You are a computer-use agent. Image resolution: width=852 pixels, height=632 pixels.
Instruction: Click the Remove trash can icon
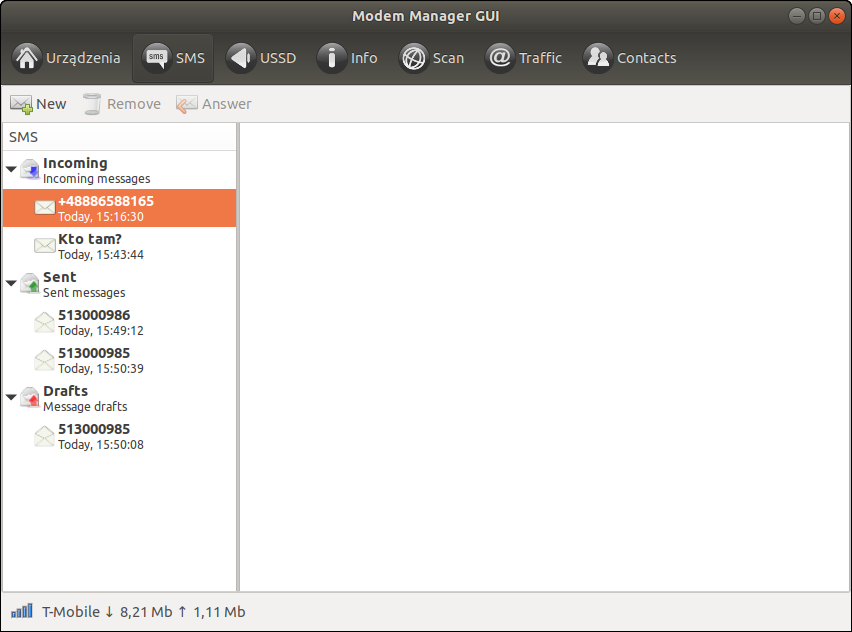(x=92, y=104)
